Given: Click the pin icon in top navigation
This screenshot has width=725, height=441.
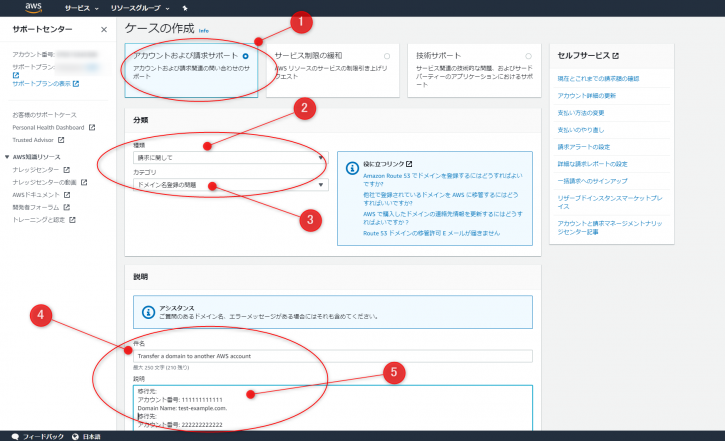Looking at the screenshot, I should (x=185, y=8).
